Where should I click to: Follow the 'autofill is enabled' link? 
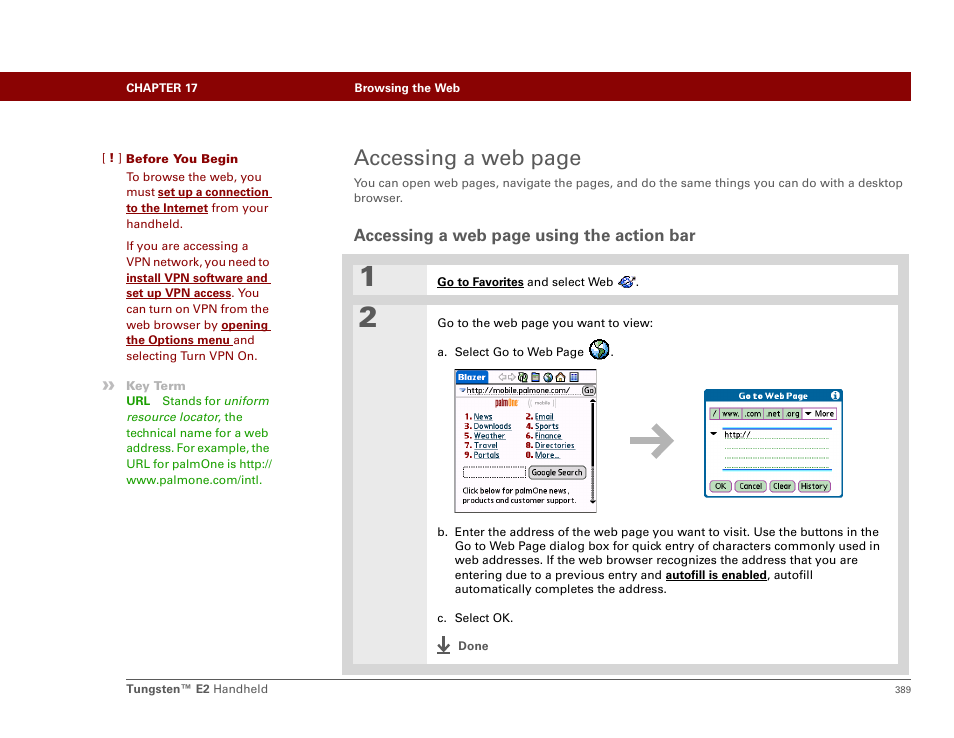click(716, 575)
